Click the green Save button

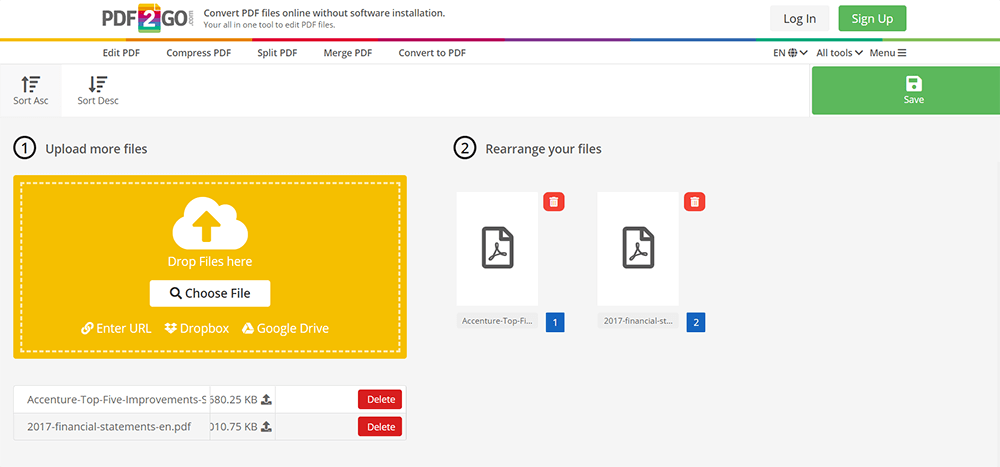coord(913,90)
